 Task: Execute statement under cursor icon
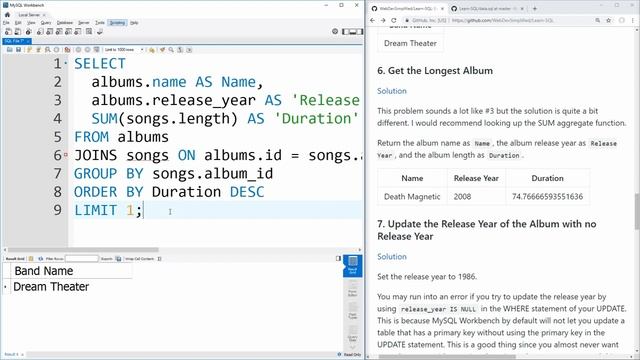point(38,50)
